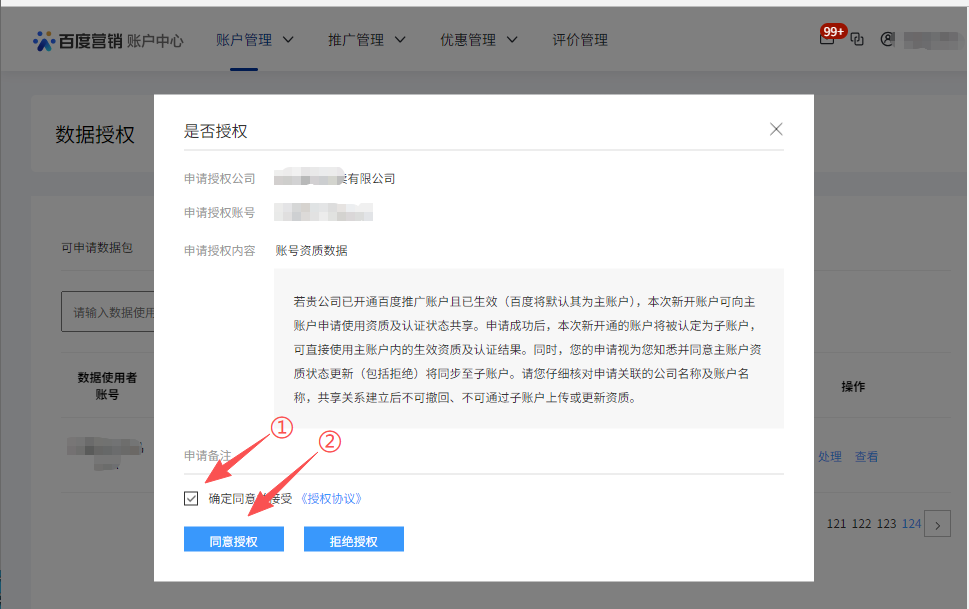The width and height of the screenshot is (969, 609).
Task: Click the 处理 action link
Action: pyautogui.click(x=829, y=456)
